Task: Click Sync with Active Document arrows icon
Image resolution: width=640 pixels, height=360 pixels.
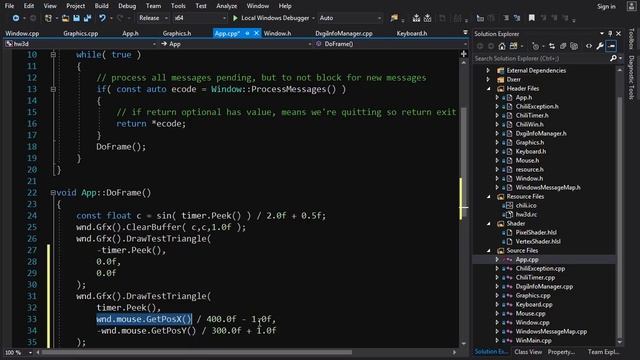Action: coord(552,46)
